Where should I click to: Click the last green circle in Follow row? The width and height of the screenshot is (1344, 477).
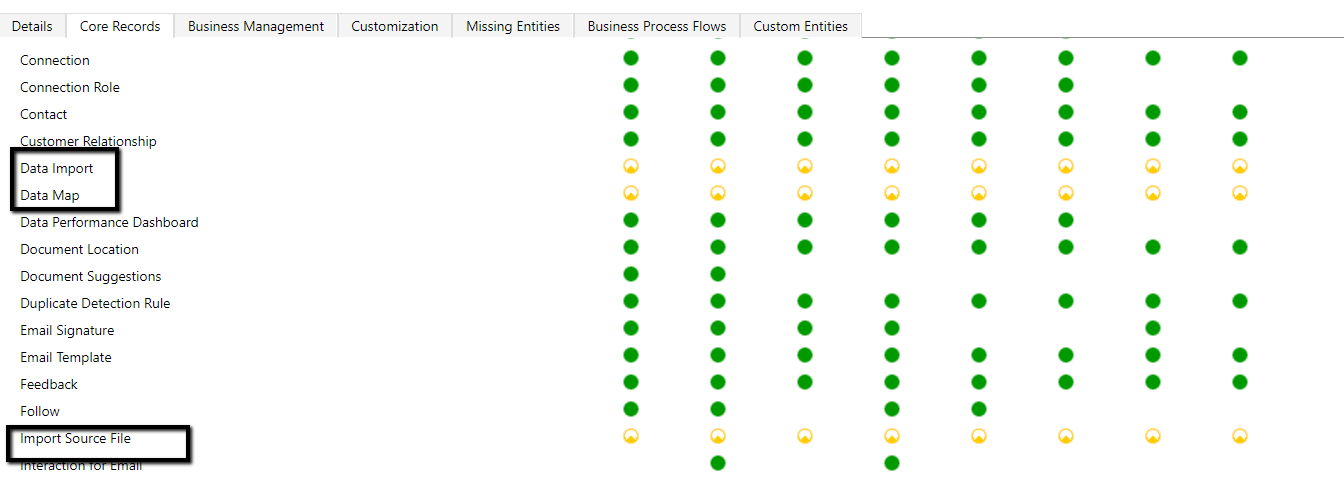click(979, 409)
